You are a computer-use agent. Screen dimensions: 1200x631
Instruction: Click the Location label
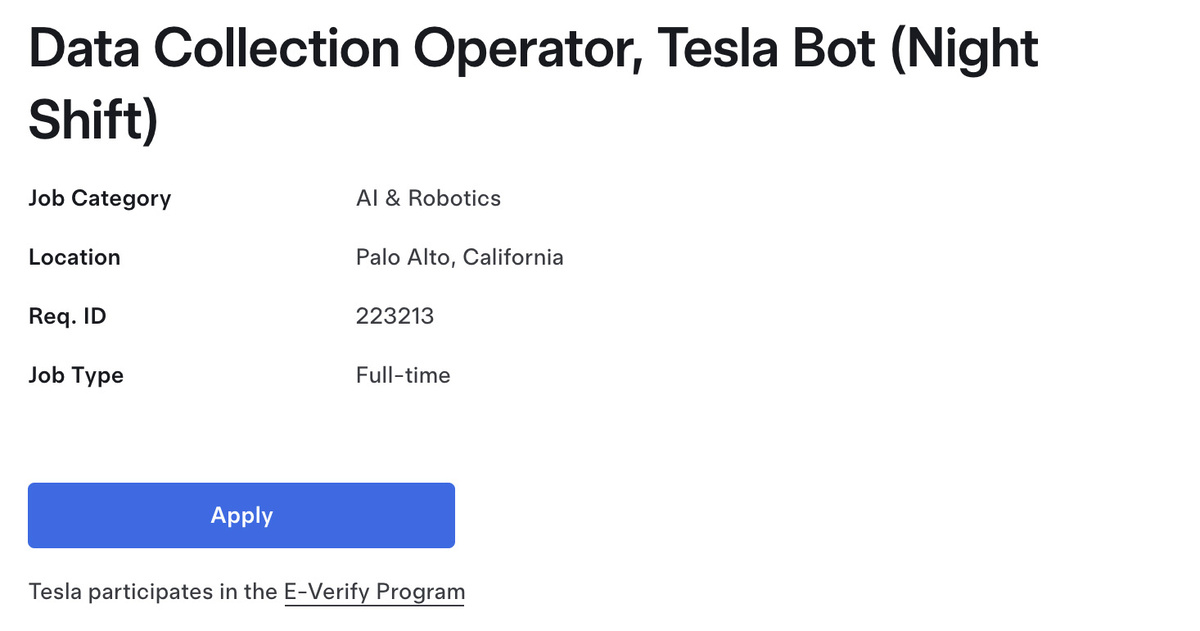click(x=75, y=257)
